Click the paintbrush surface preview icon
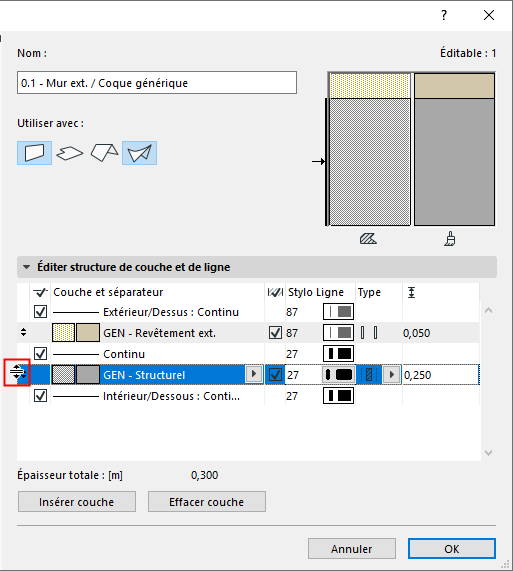Screen dimensions: 513x571 (450, 239)
